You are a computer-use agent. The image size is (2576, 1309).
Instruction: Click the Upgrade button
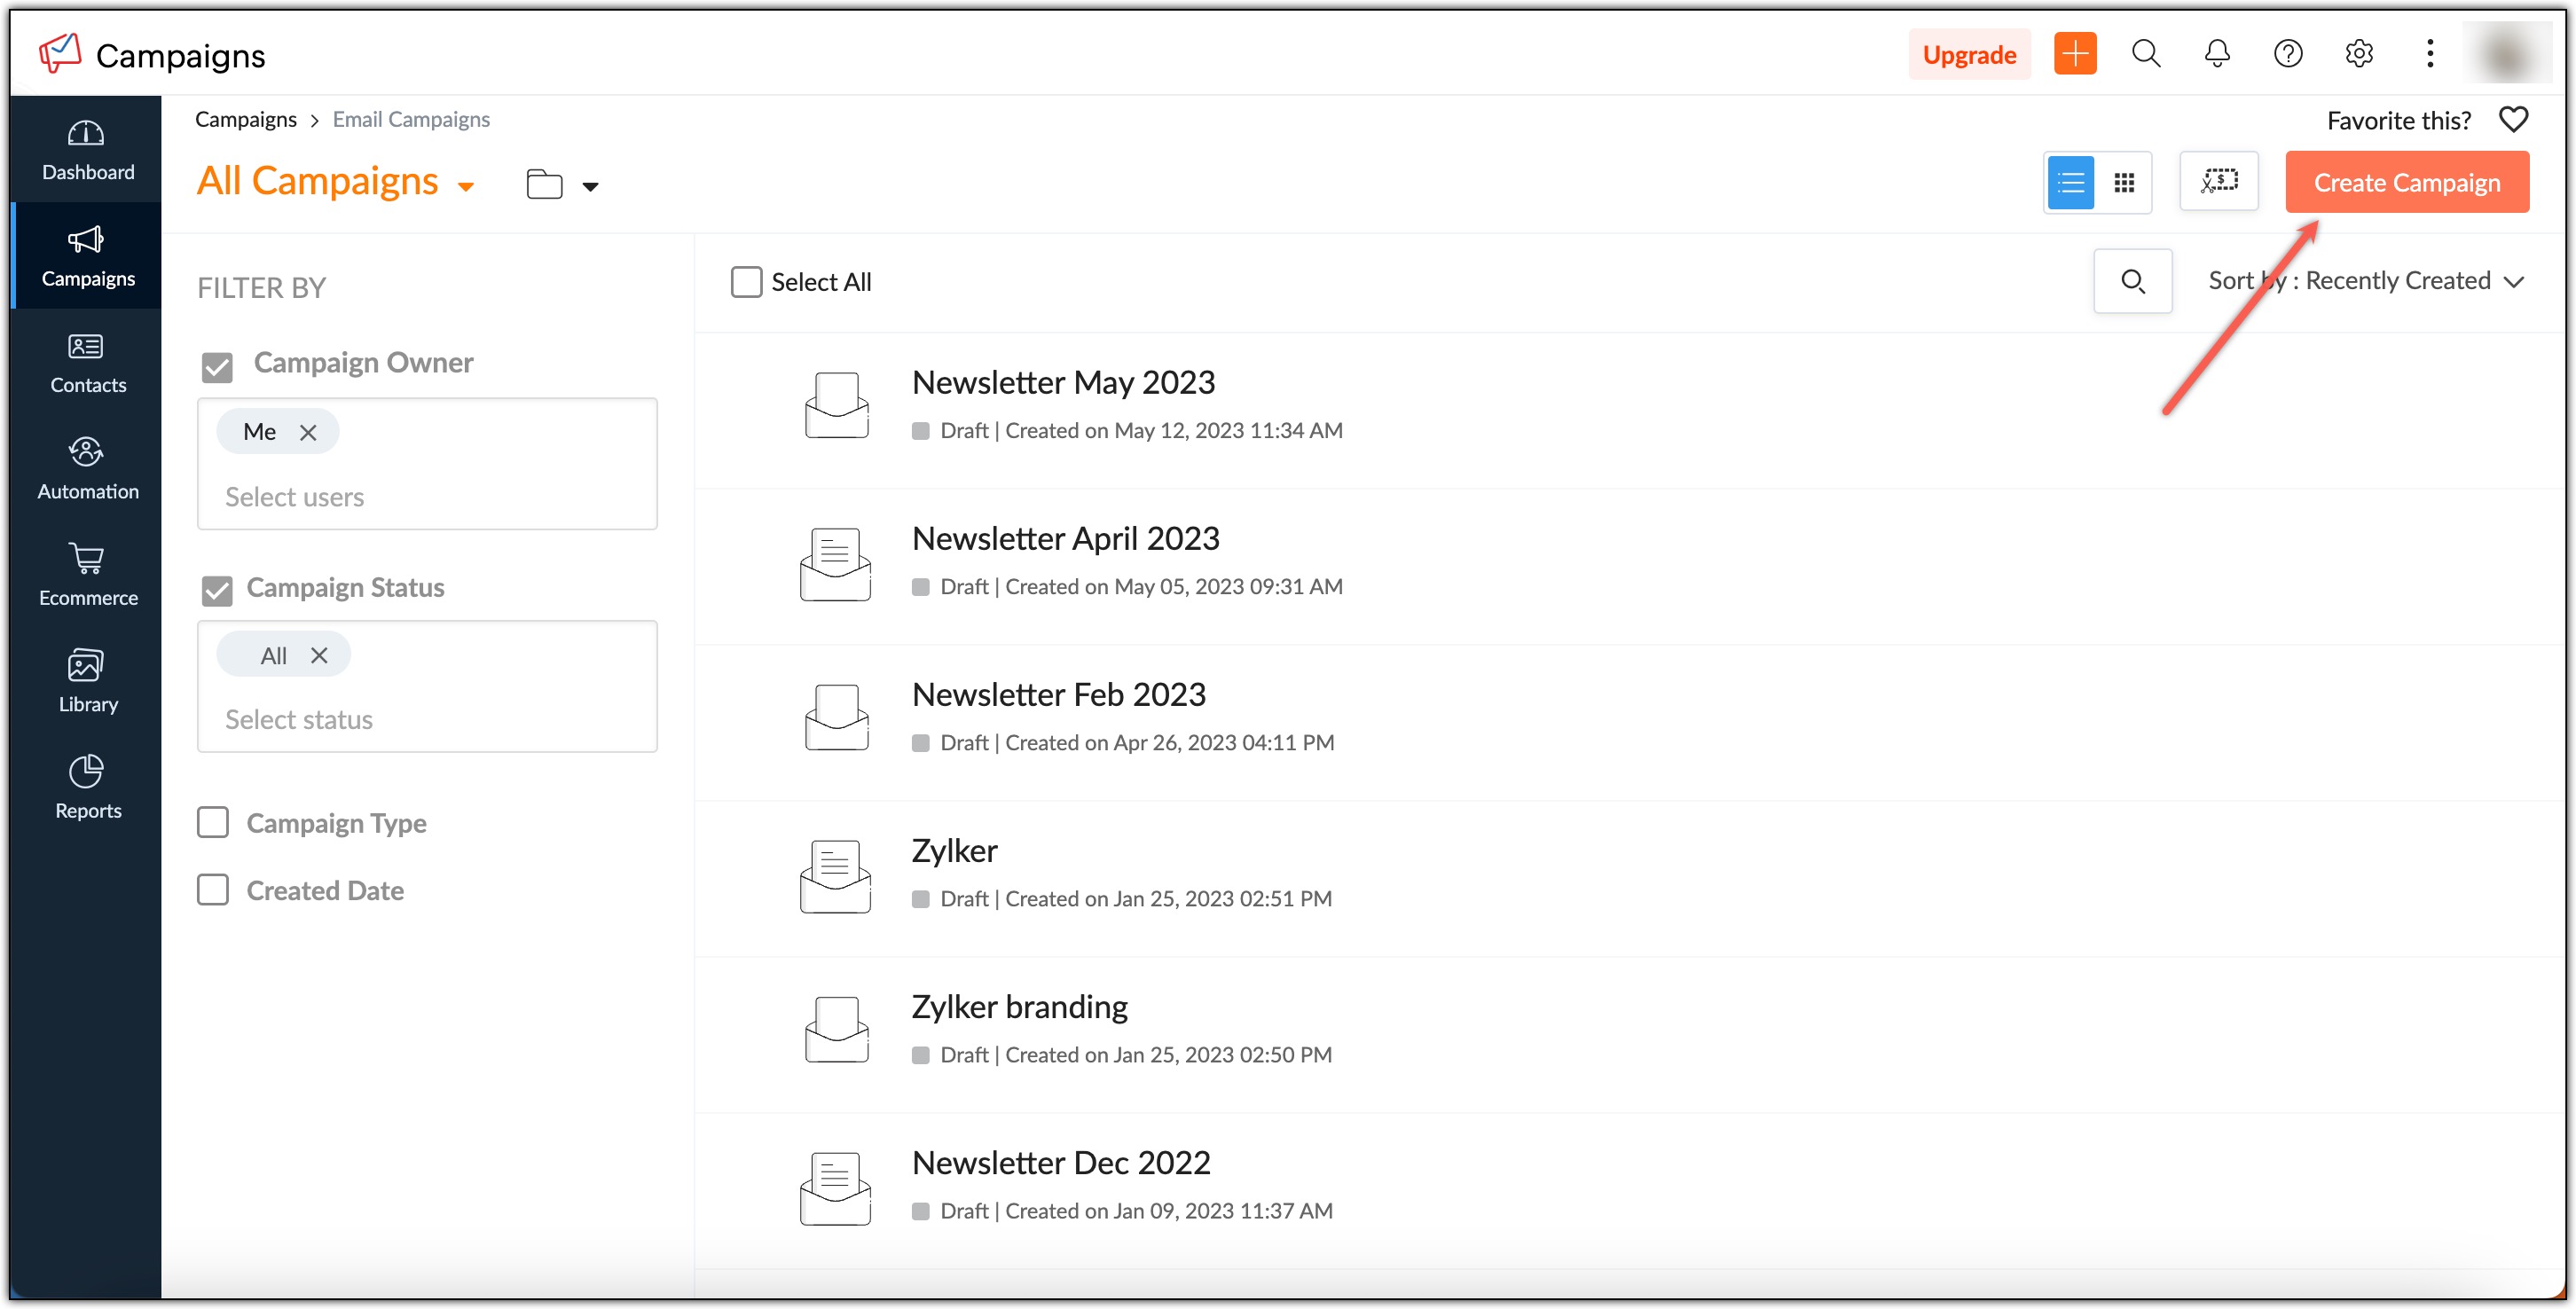pos(1968,54)
